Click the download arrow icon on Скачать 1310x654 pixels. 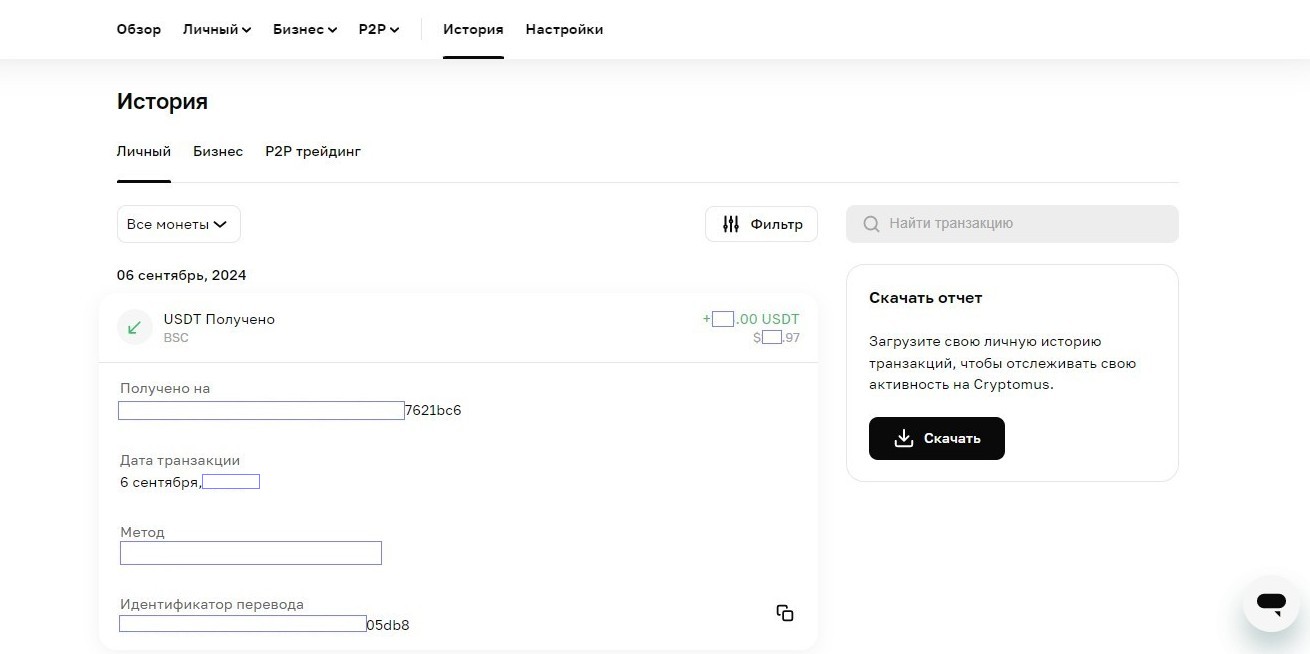904,438
